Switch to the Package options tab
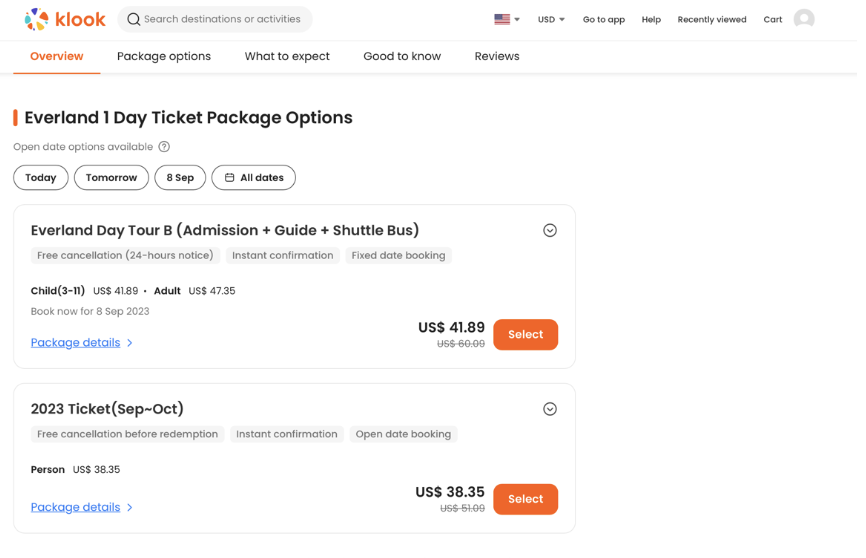Screen dimensions: 866x558 164,56
